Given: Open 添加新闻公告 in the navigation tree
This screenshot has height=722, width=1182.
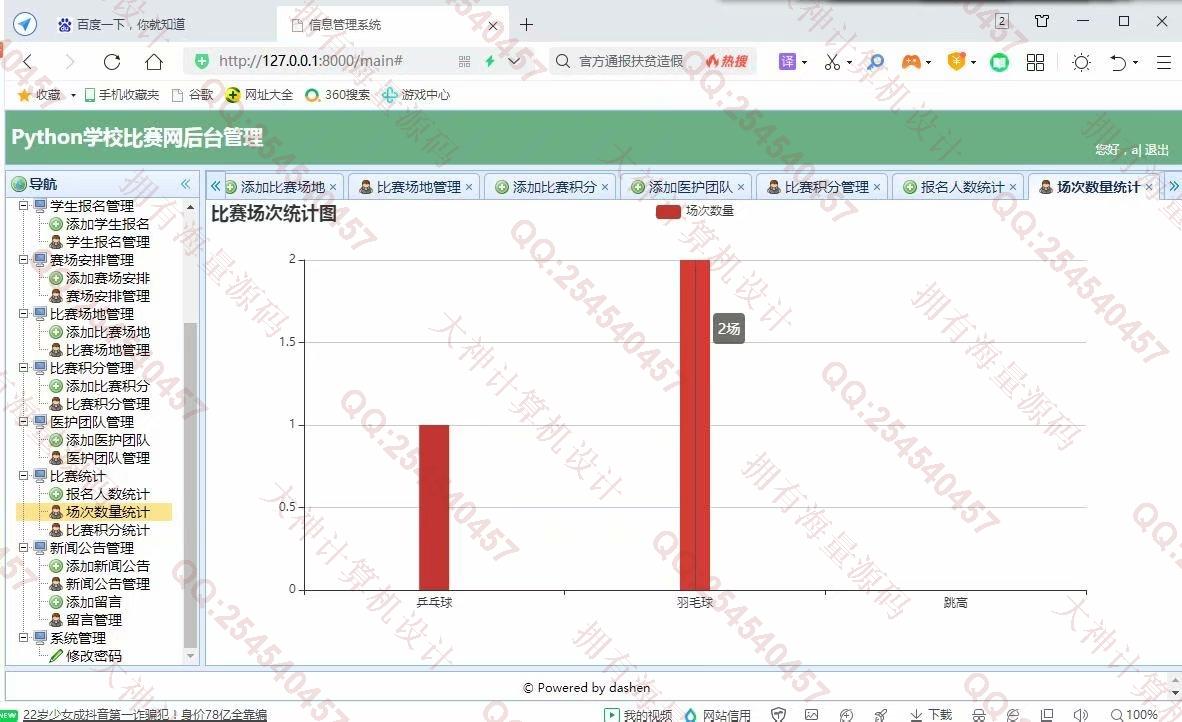Looking at the screenshot, I should pos(107,566).
